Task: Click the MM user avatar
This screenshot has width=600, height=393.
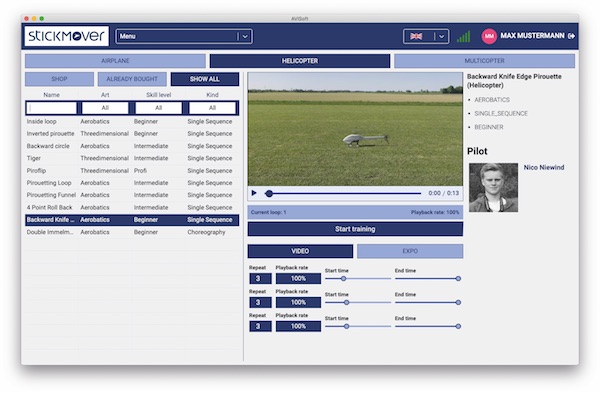Action: (x=489, y=36)
